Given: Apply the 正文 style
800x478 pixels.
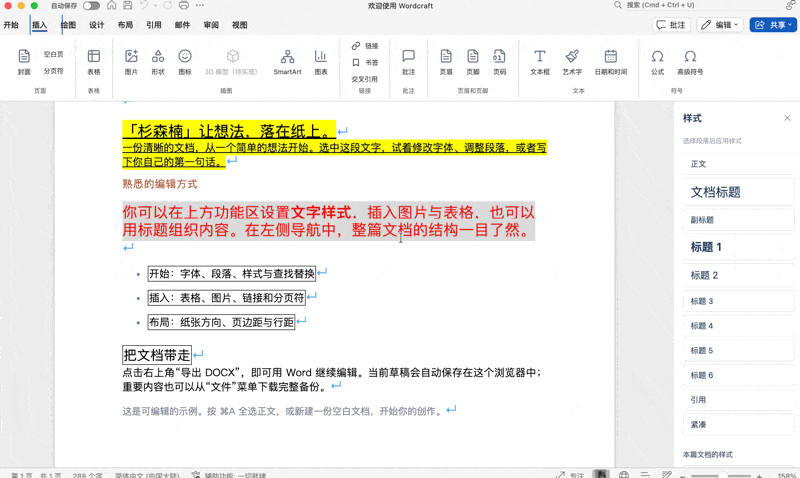Looking at the screenshot, I should pos(738,164).
